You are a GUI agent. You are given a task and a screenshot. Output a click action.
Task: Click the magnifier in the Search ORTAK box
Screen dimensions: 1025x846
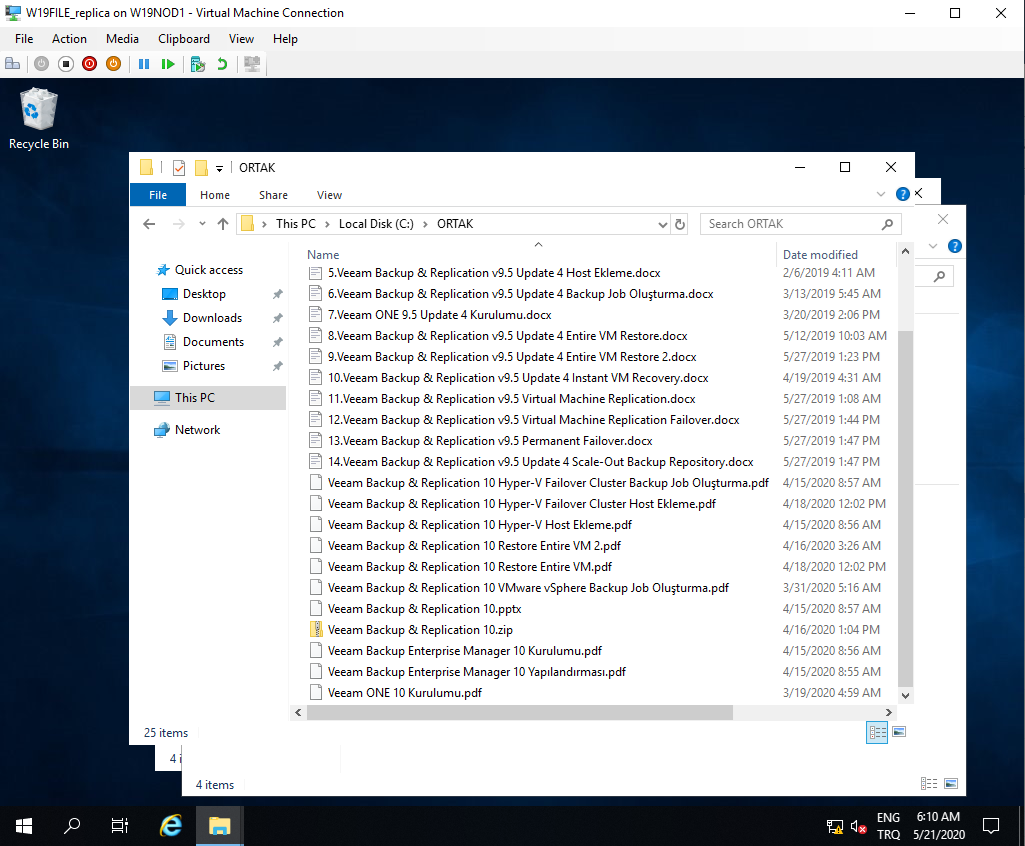[x=887, y=224]
